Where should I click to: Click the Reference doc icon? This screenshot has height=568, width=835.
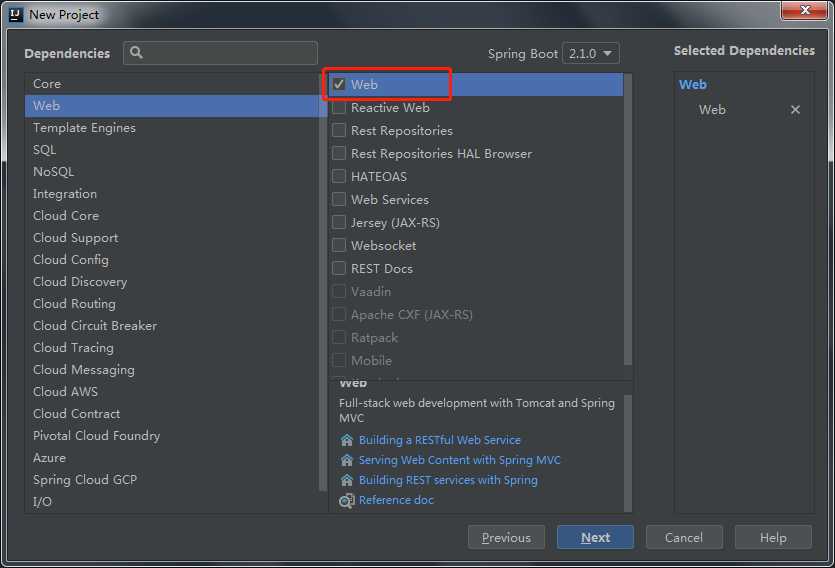tap(347, 500)
